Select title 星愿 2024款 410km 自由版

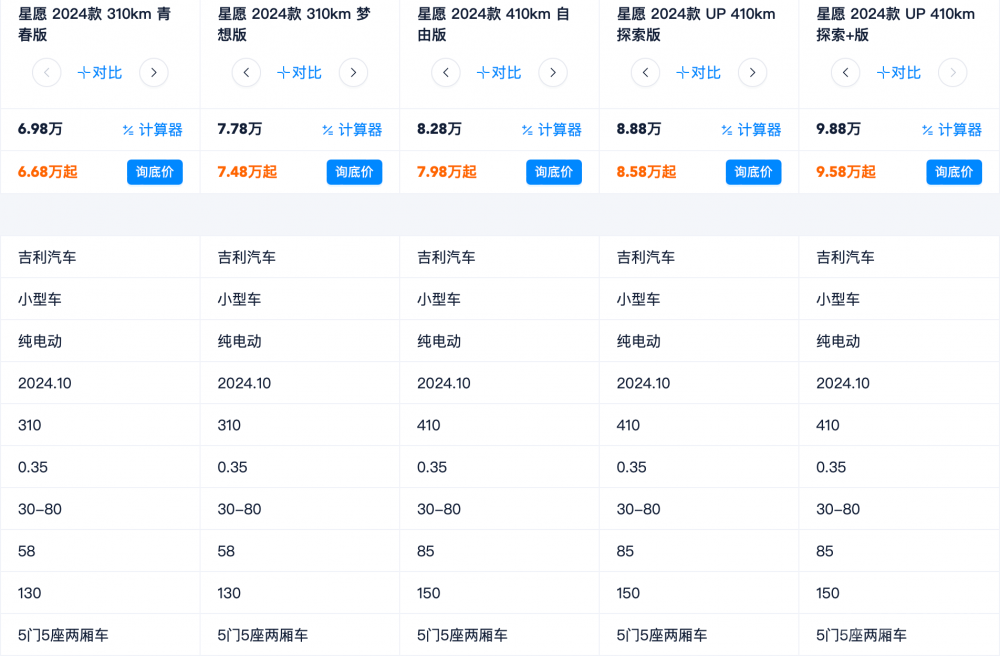pyautogui.click(x=494, y=24)
